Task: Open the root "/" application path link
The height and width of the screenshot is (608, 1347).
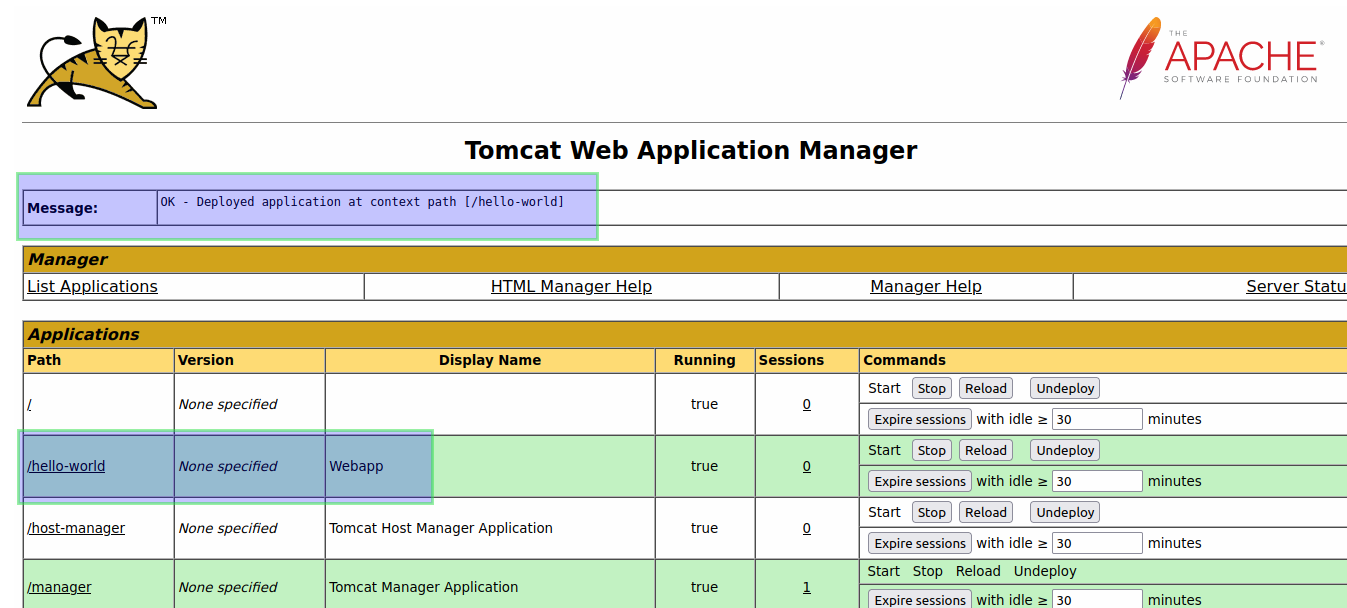Action: click(x=30, y=404)
